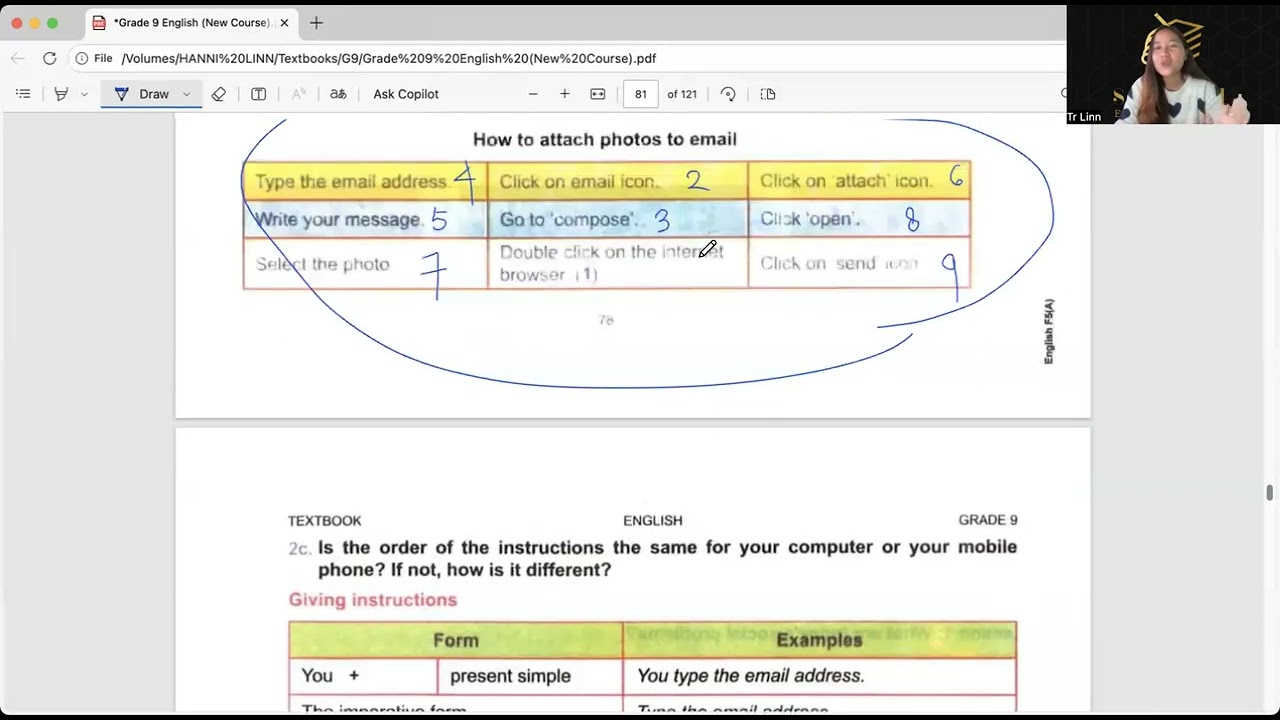Click the 'Click on email icon' cell

[618, 181]
